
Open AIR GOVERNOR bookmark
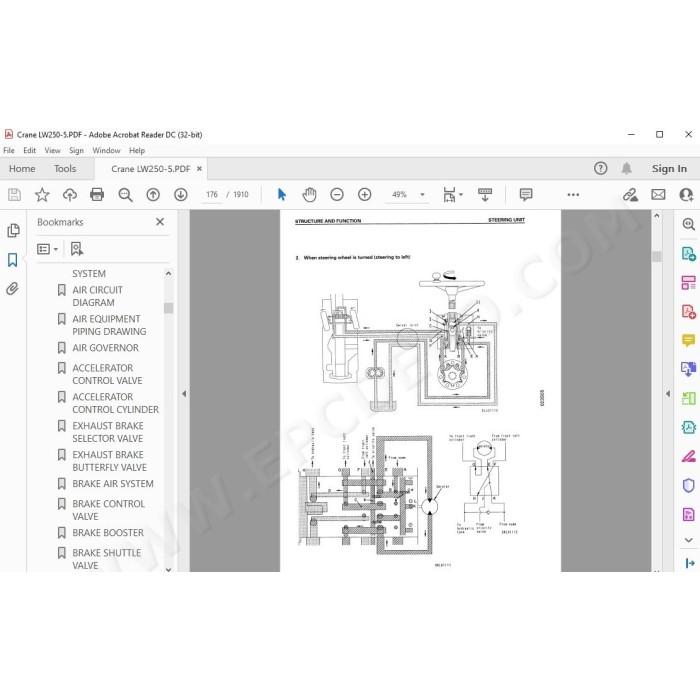105,348
